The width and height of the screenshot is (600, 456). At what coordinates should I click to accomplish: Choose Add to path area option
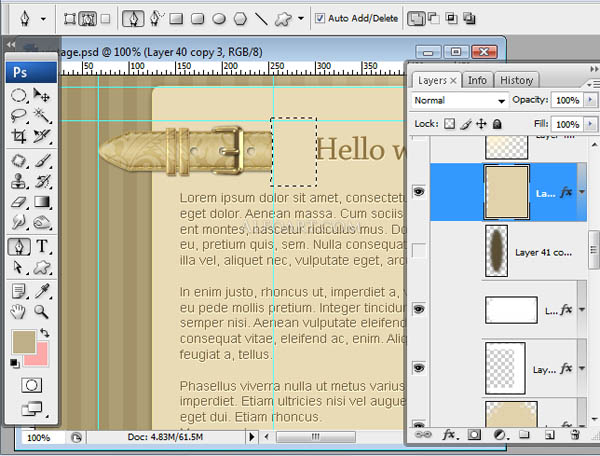416,18
